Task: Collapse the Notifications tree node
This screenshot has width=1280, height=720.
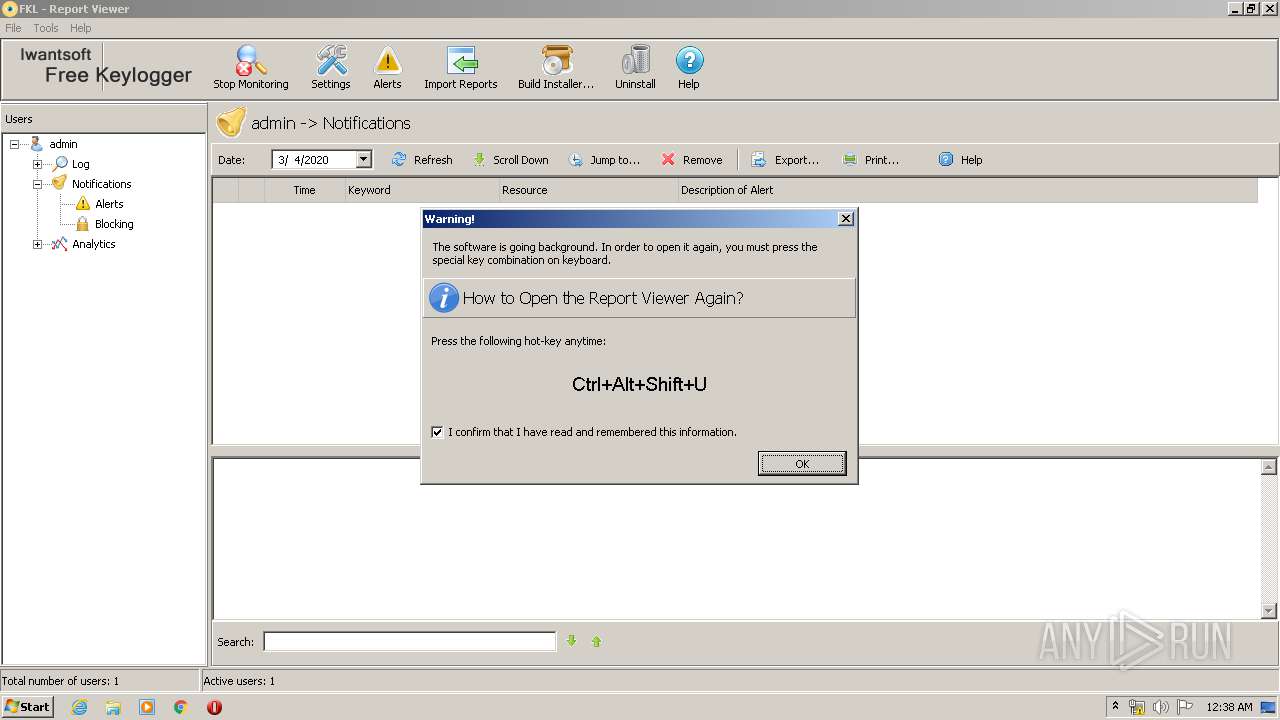Action: [37, 184]
